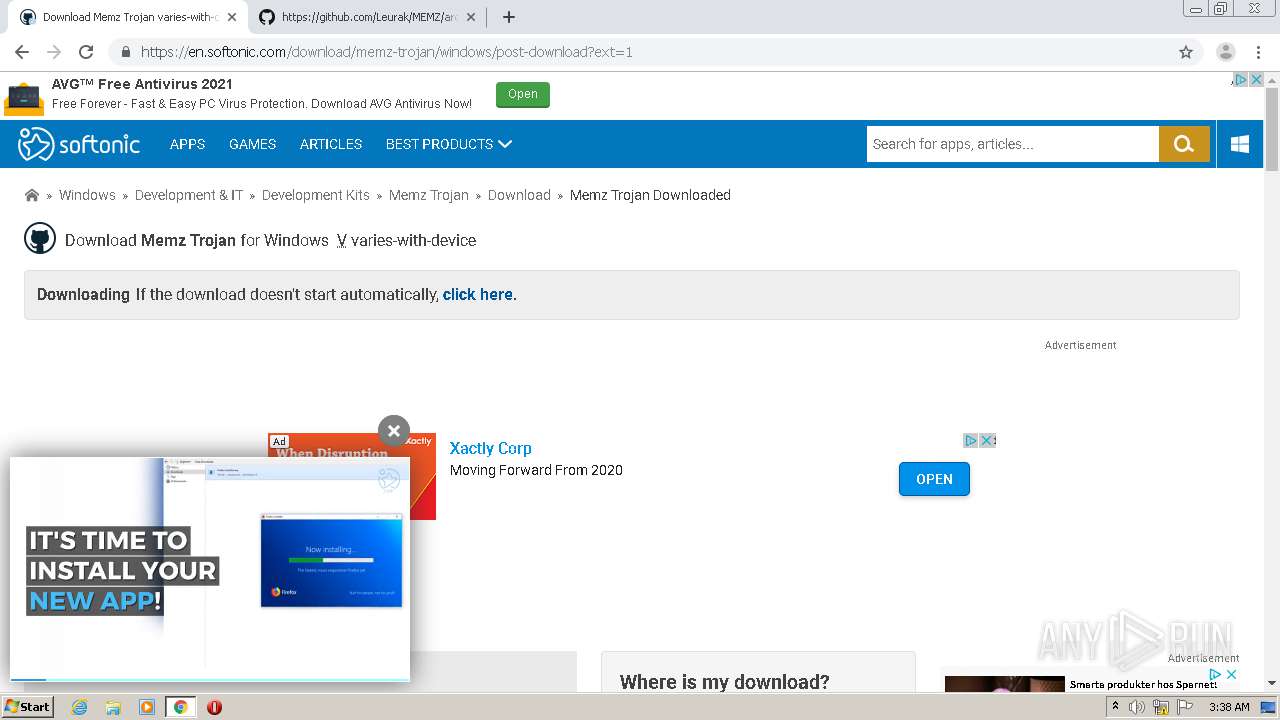
Task: Click the browser forward arrow
Action: tap(54, 52)
